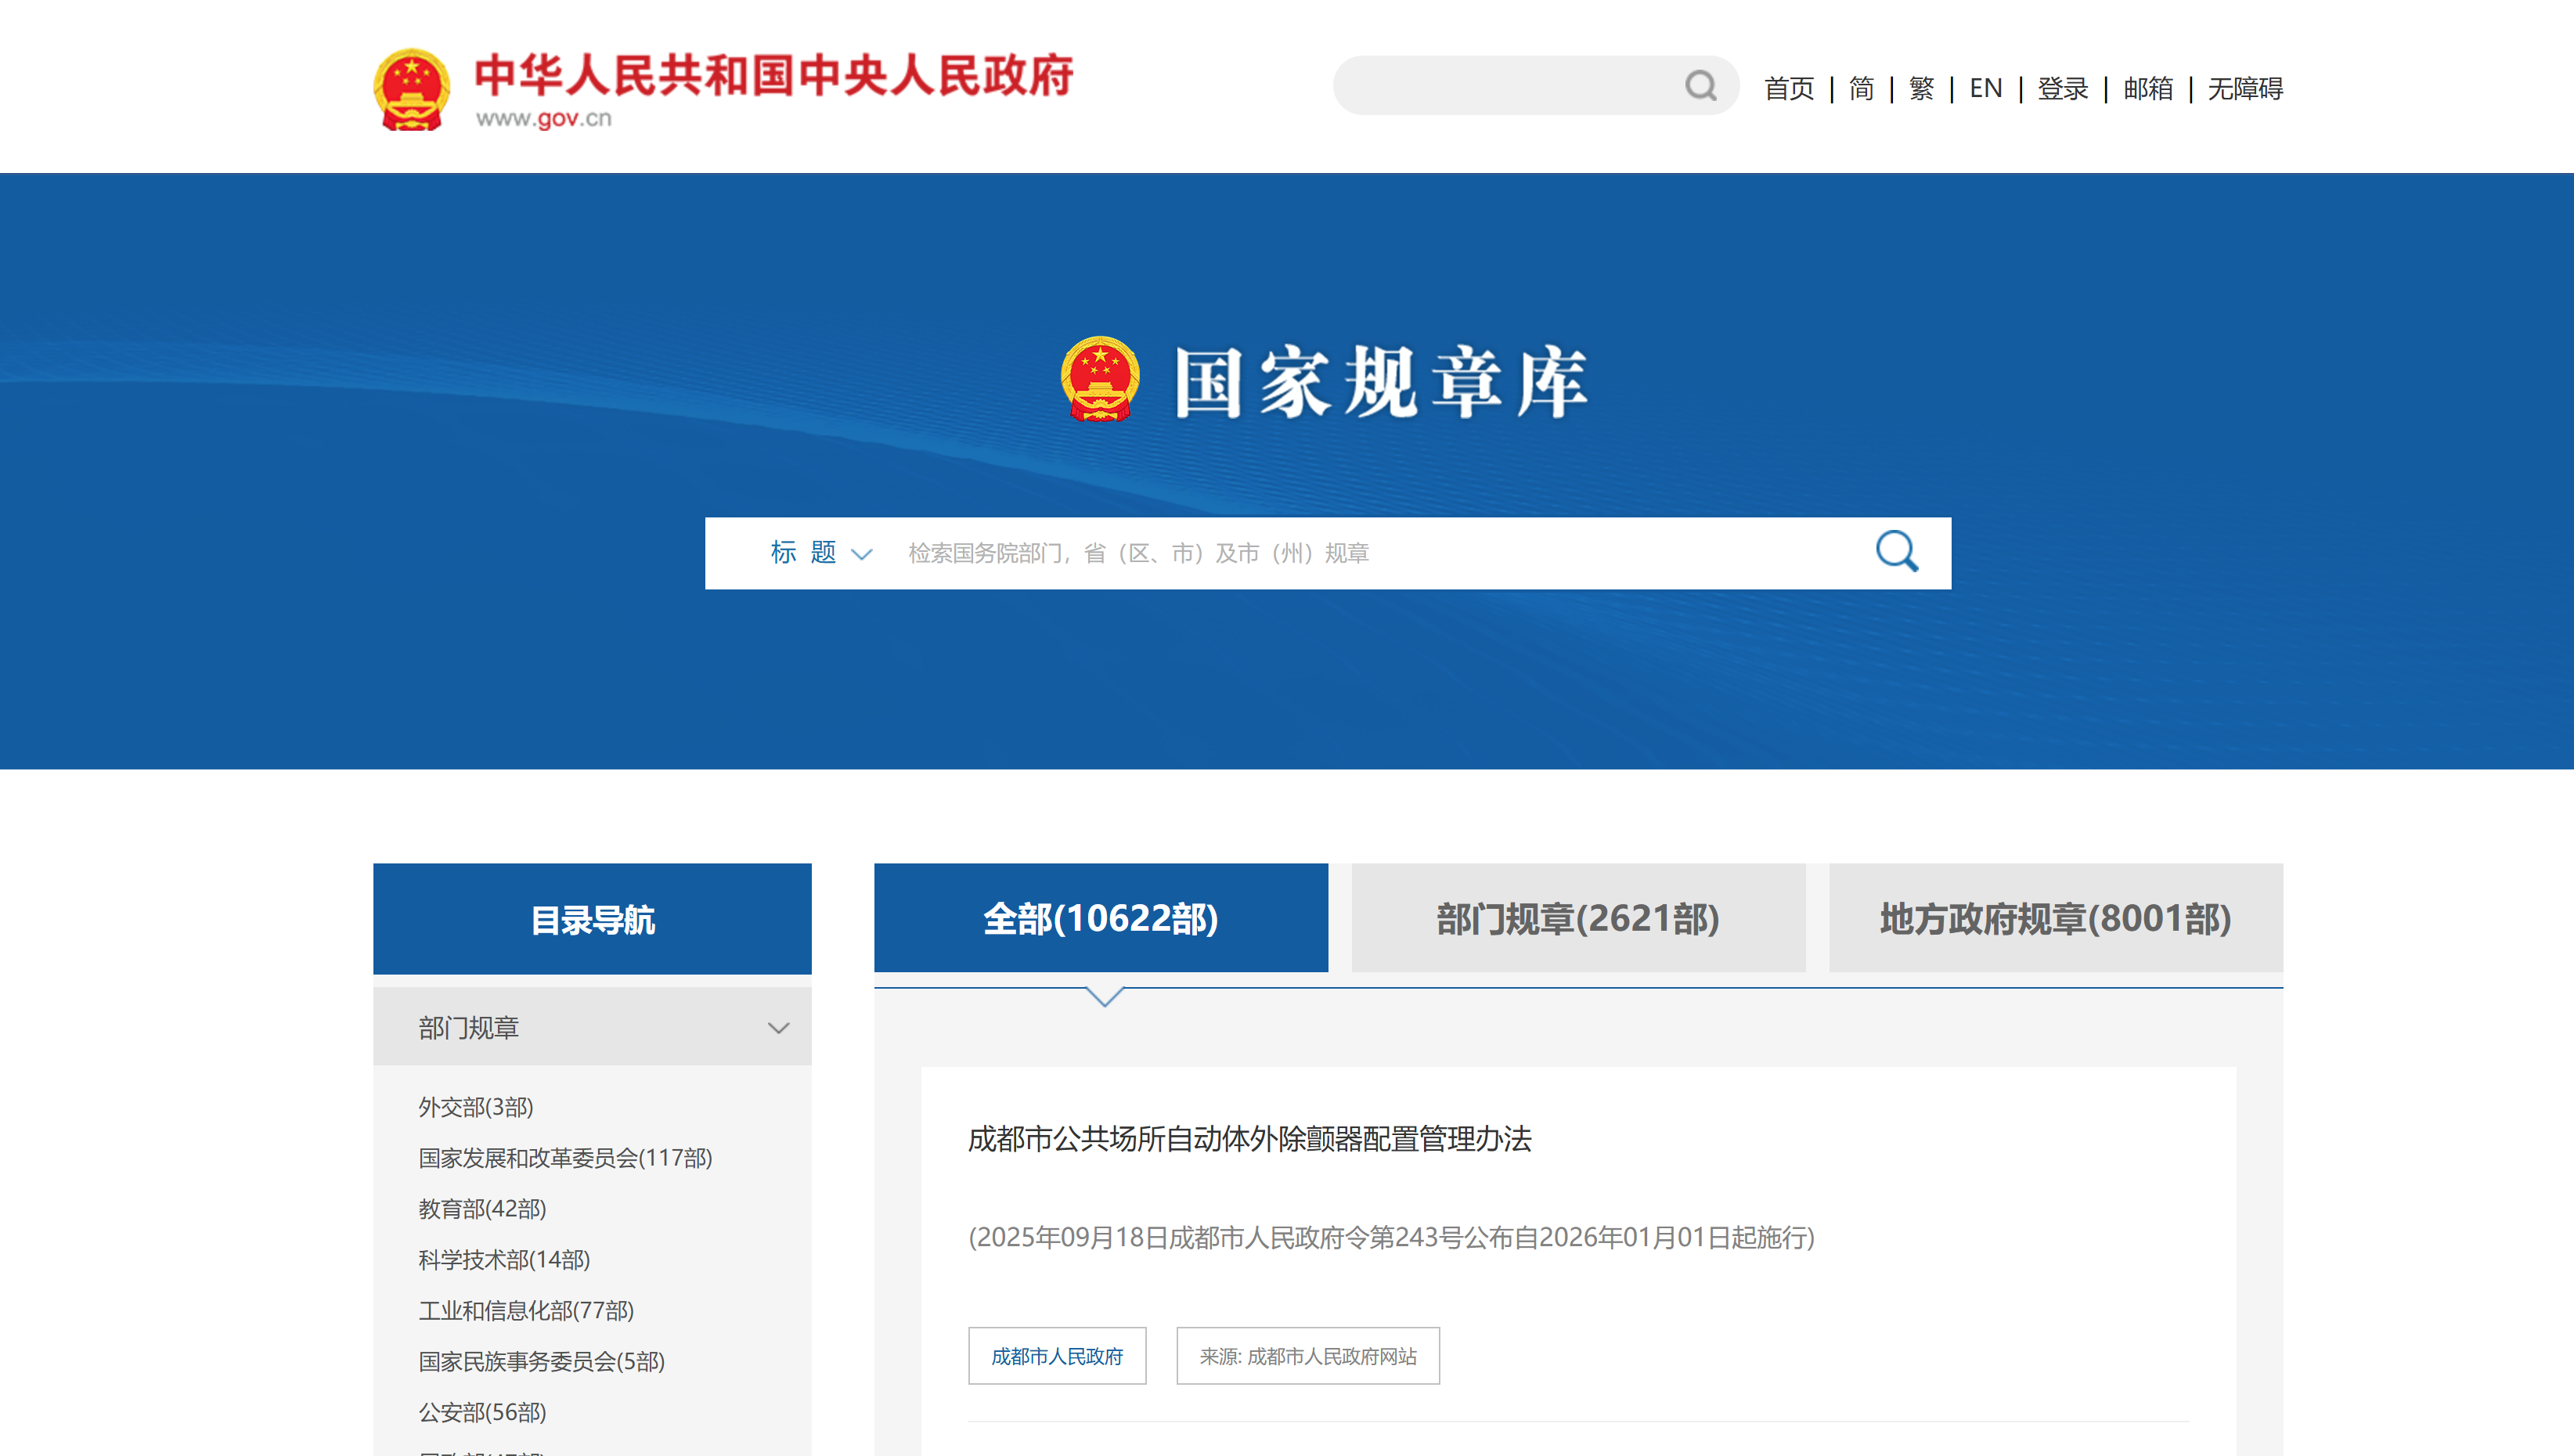Select 国家发展和改革委员会(117部) in sidebar
2574x1456 pixels.
tap(565, 1158)
